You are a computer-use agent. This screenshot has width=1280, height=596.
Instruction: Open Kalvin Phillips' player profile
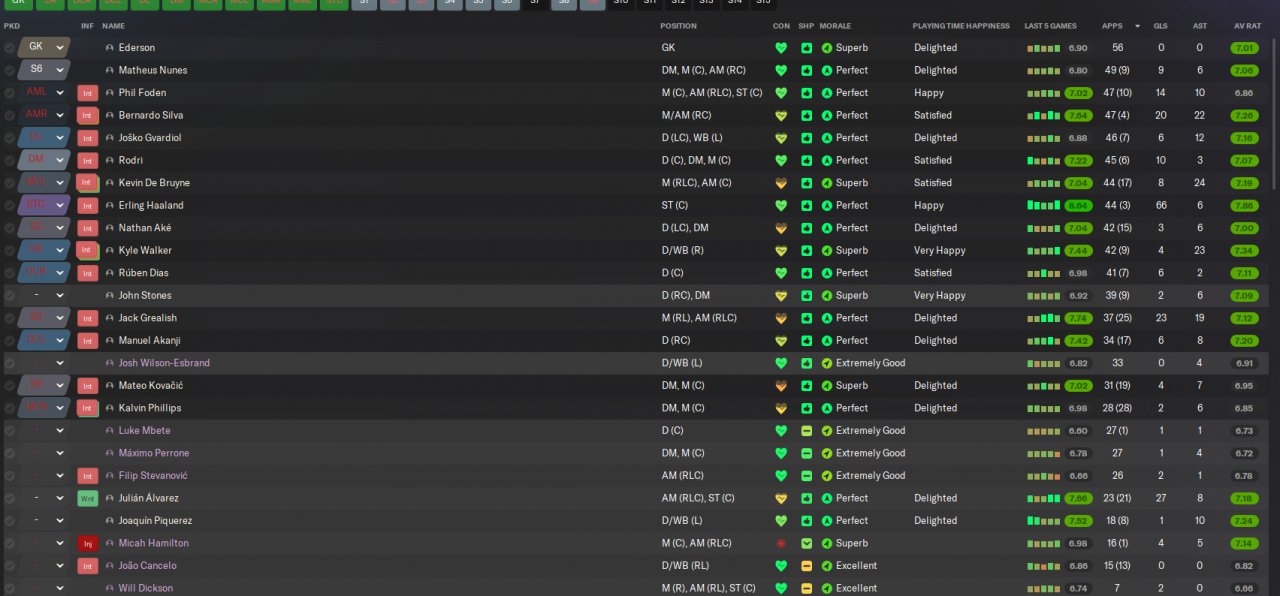click(150, 408)
